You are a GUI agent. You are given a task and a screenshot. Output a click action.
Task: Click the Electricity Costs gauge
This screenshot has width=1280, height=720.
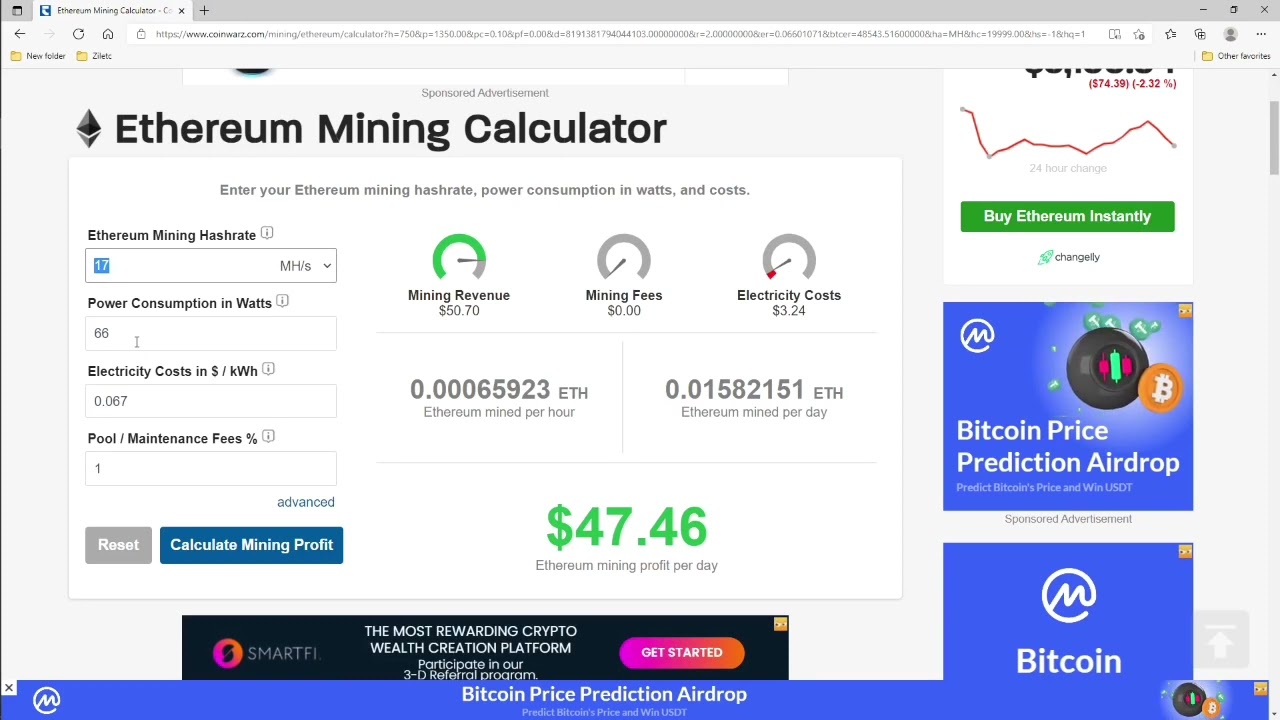coord(789,258)
